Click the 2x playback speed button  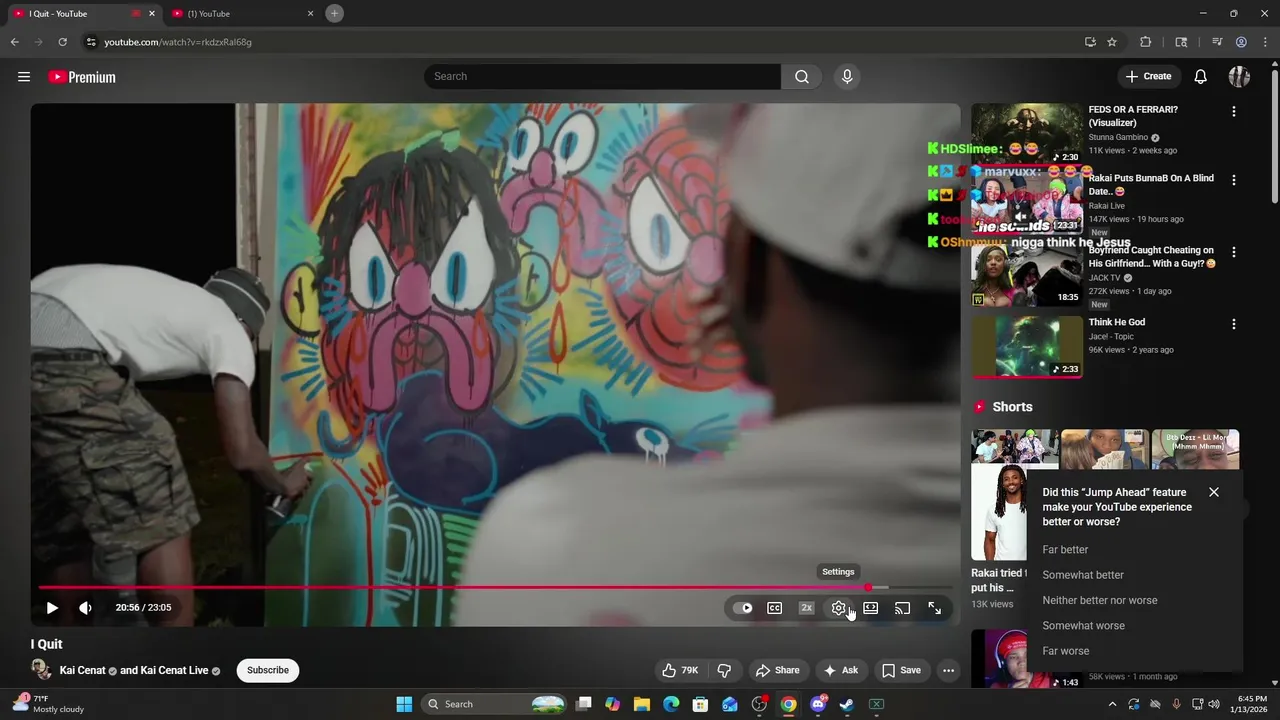tap(806, 608)
